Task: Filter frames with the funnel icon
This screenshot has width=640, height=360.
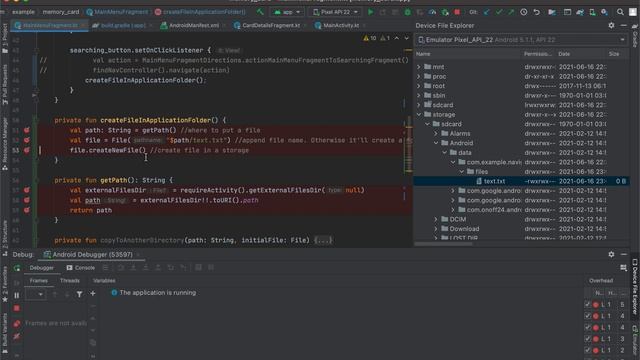Action: point(80,294)
